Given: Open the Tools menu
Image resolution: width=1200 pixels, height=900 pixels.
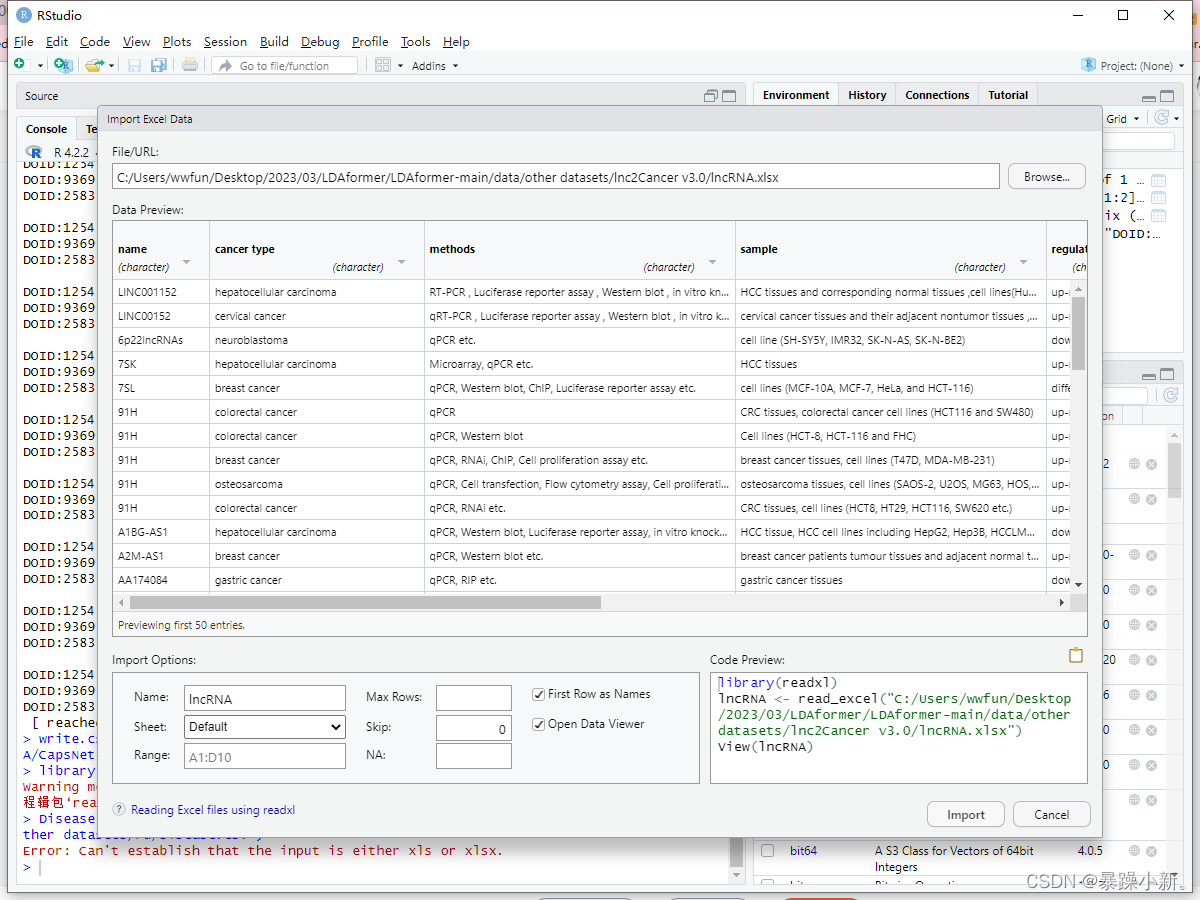Looking at the screenshot, I should click(415, 42).
